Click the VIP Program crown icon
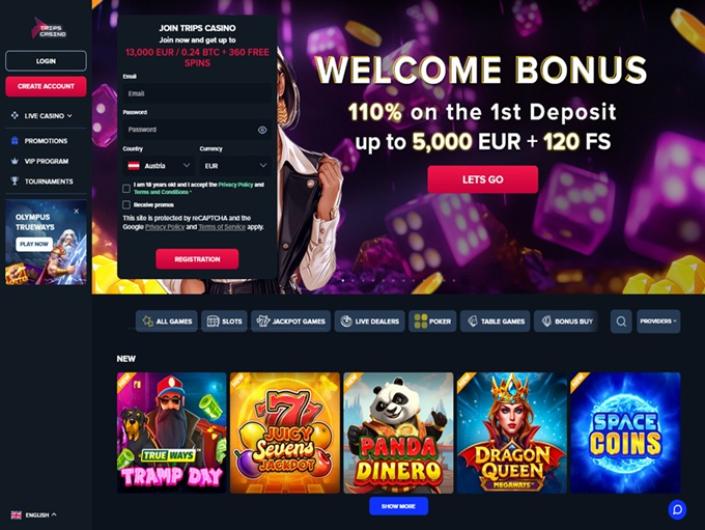This screenshot has height=530, width=705. [14, 161]
